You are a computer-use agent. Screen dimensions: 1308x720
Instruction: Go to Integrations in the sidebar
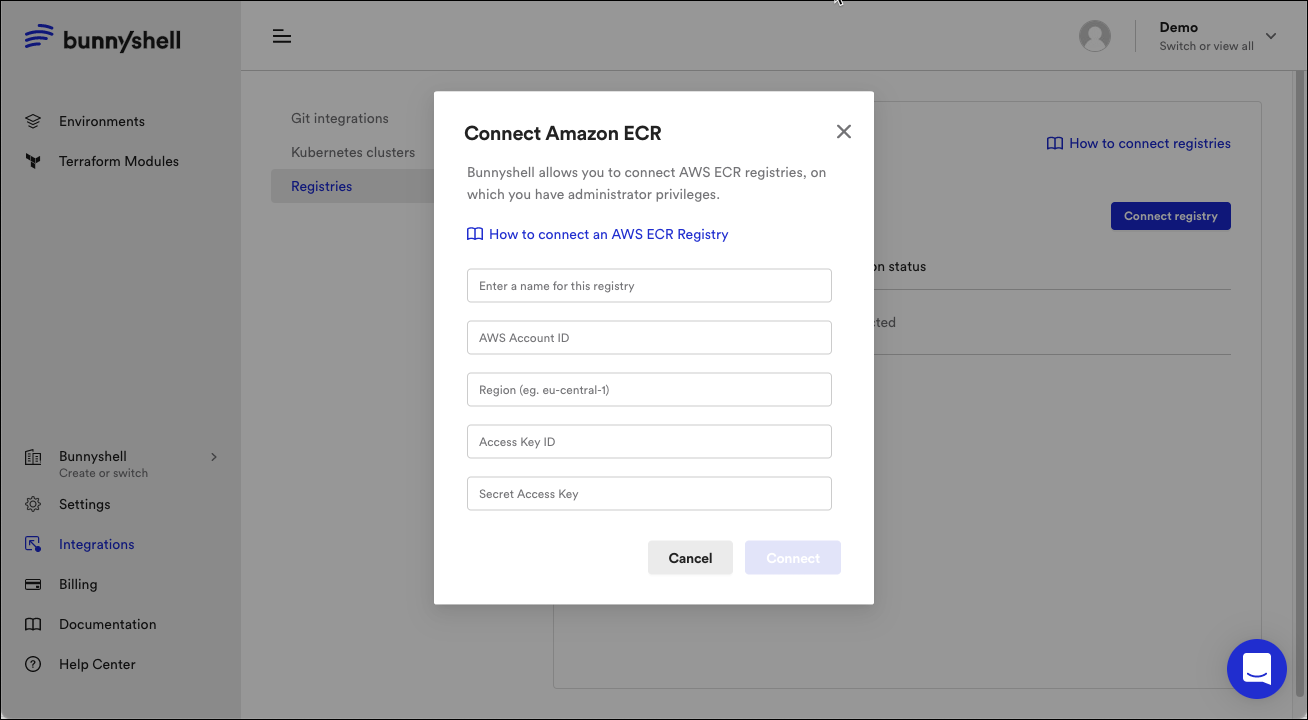(97, 544)
